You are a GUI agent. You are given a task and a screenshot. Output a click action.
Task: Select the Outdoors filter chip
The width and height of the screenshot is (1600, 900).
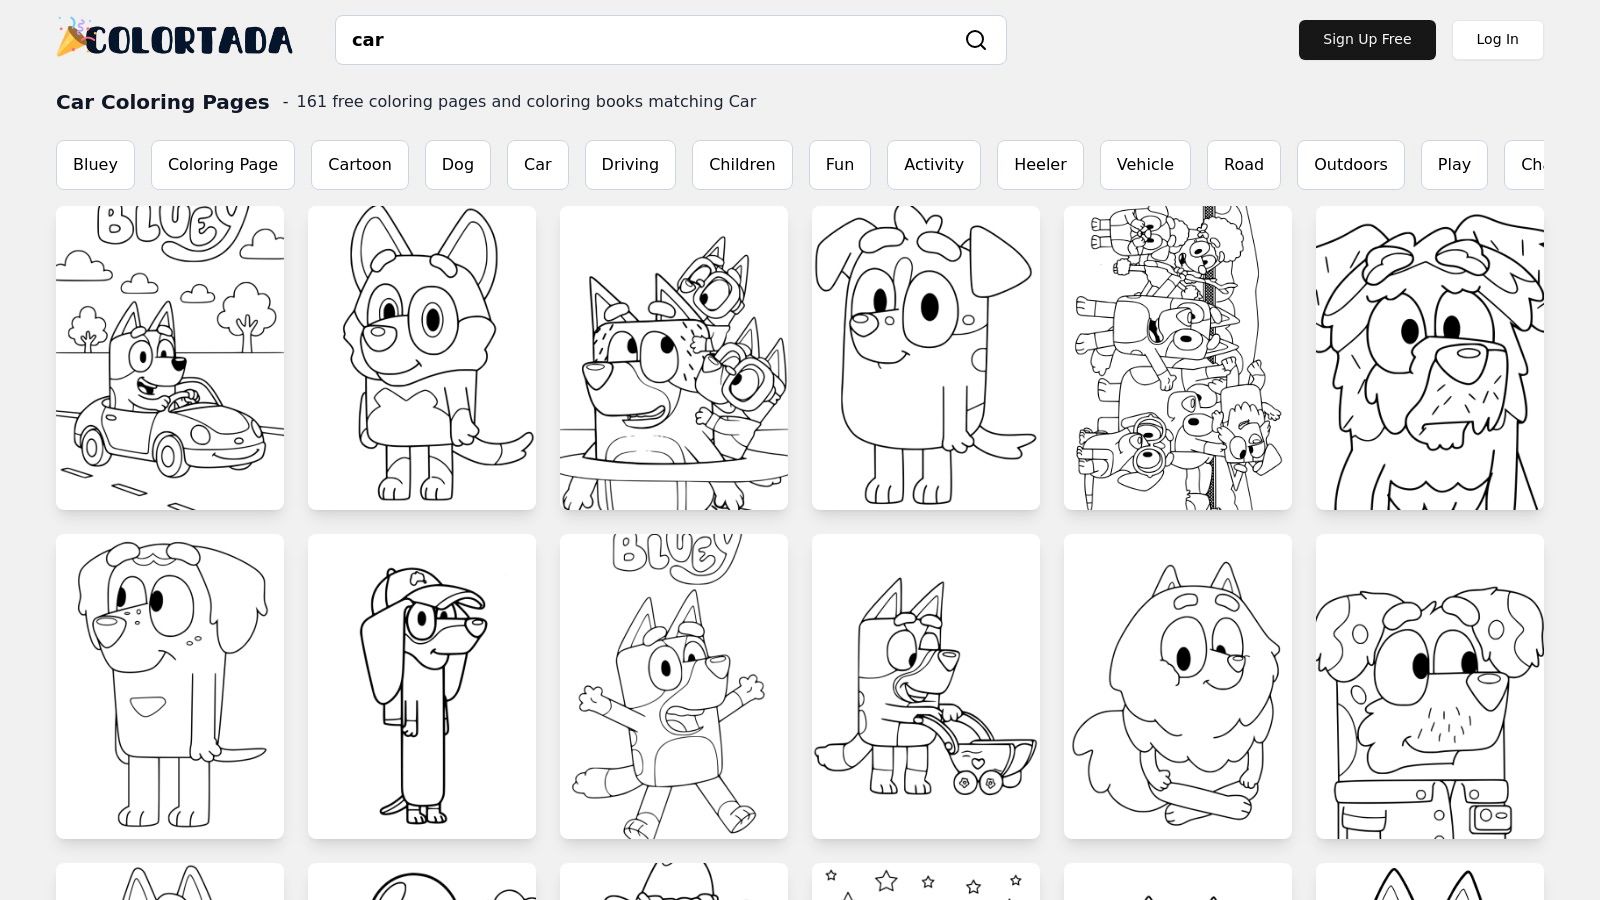click(x=1350, y=164)
